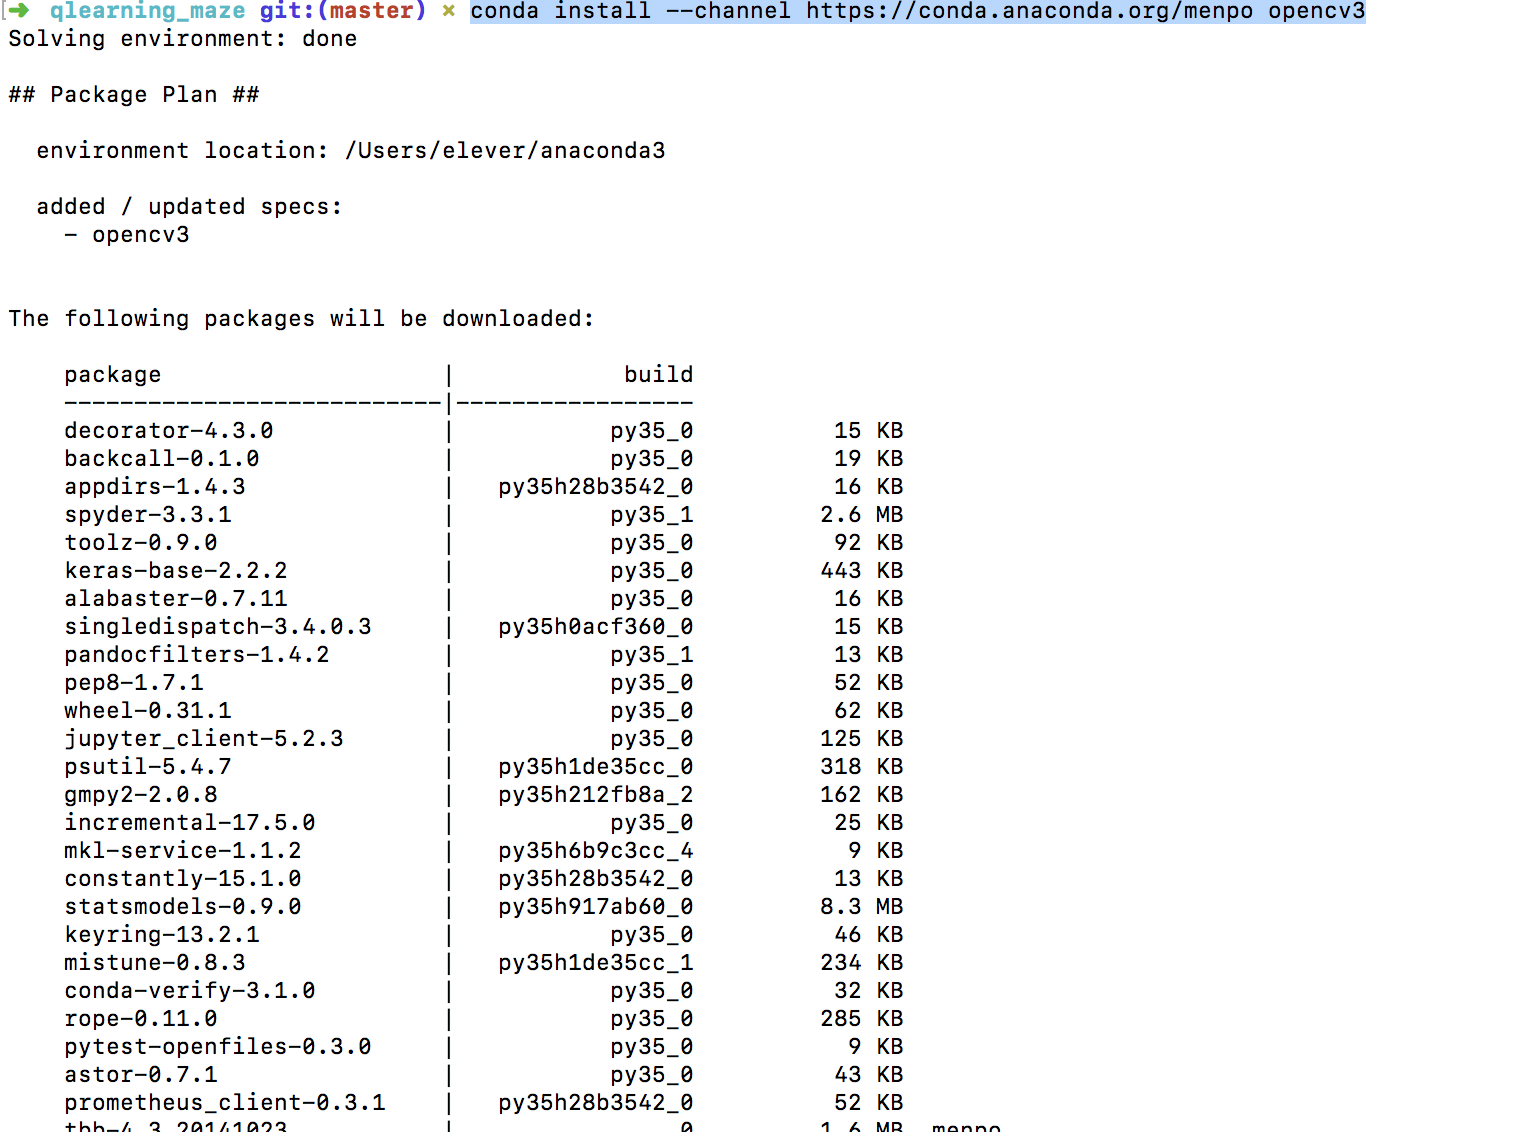Click the '## Package Plan ##' heading
The width and height of the screenshot is (1530, 1132).
pyautogui.click(x=134, y=95)
